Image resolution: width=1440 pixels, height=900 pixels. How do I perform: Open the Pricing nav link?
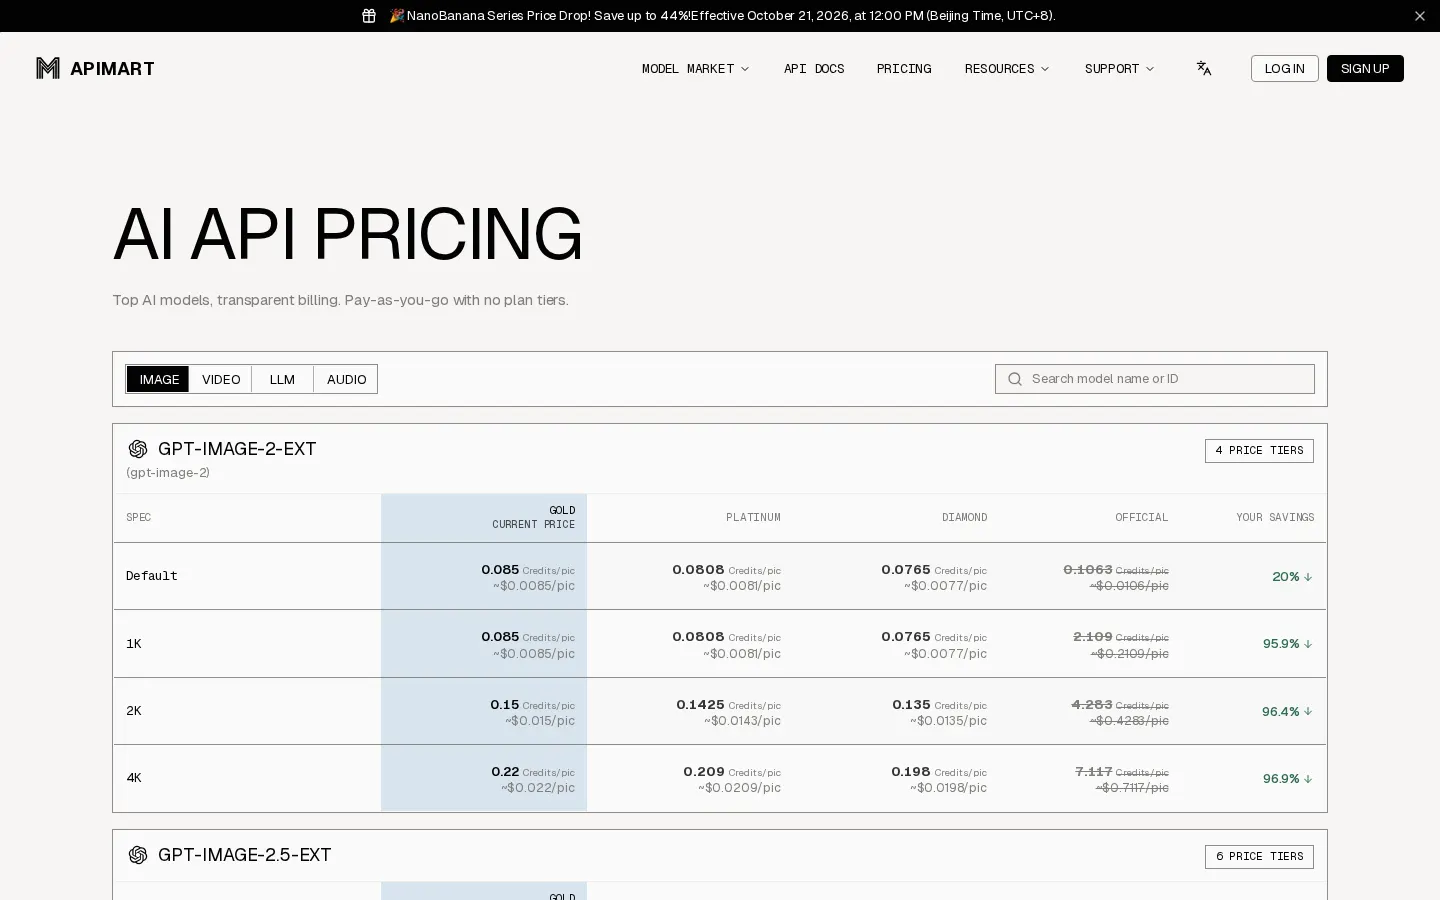tap(904, 68)
